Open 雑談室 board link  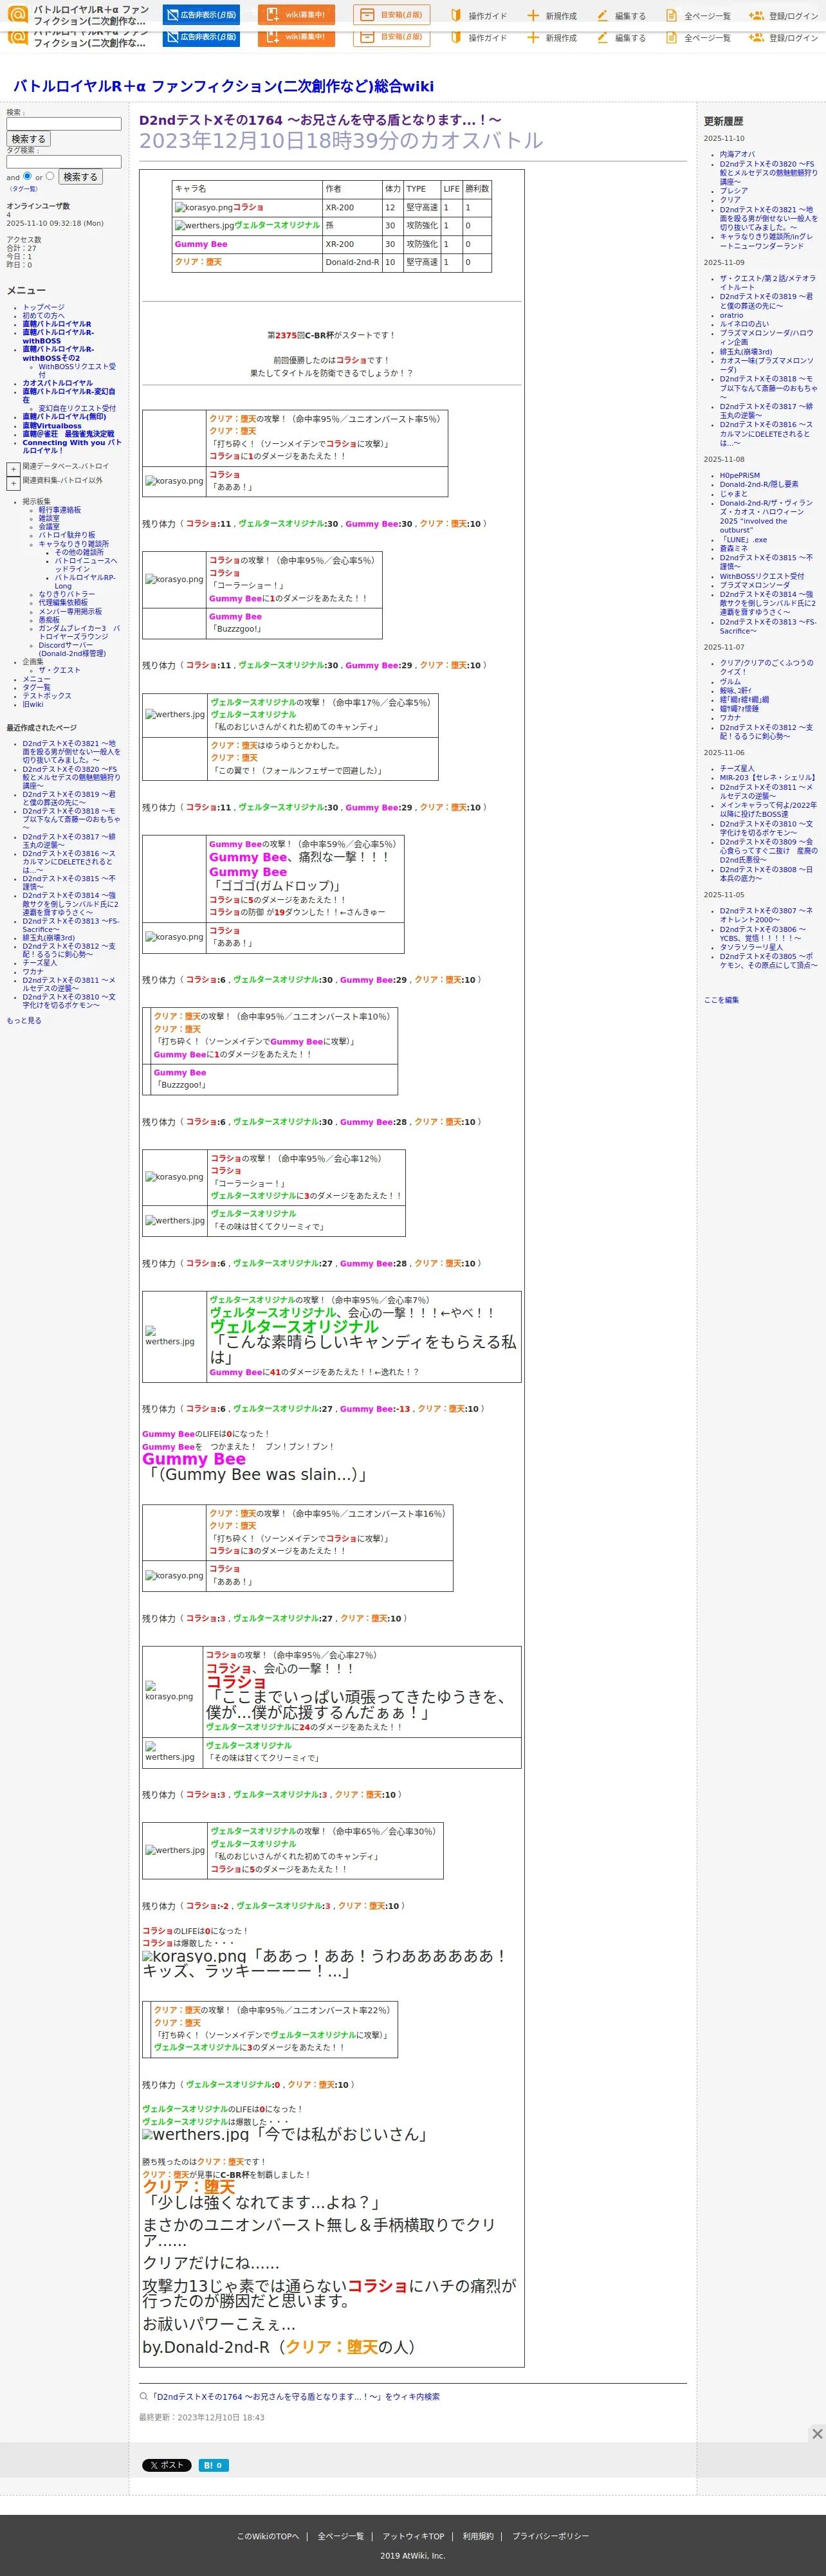[49, 518]
